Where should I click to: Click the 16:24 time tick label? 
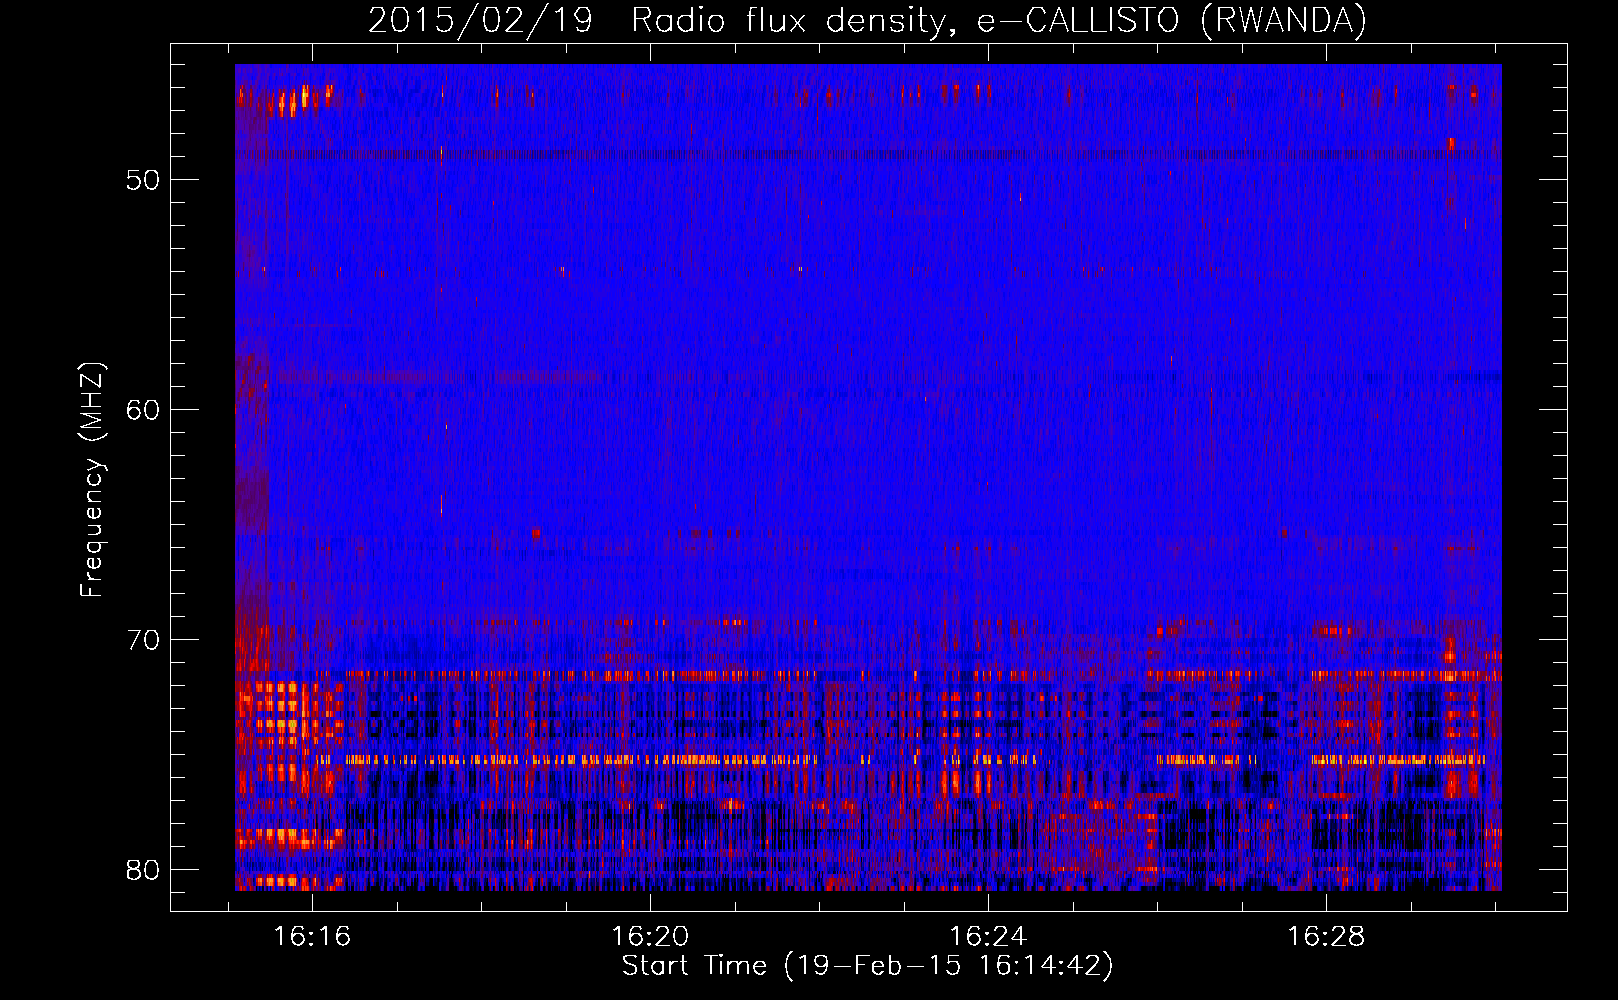[988, 937]
